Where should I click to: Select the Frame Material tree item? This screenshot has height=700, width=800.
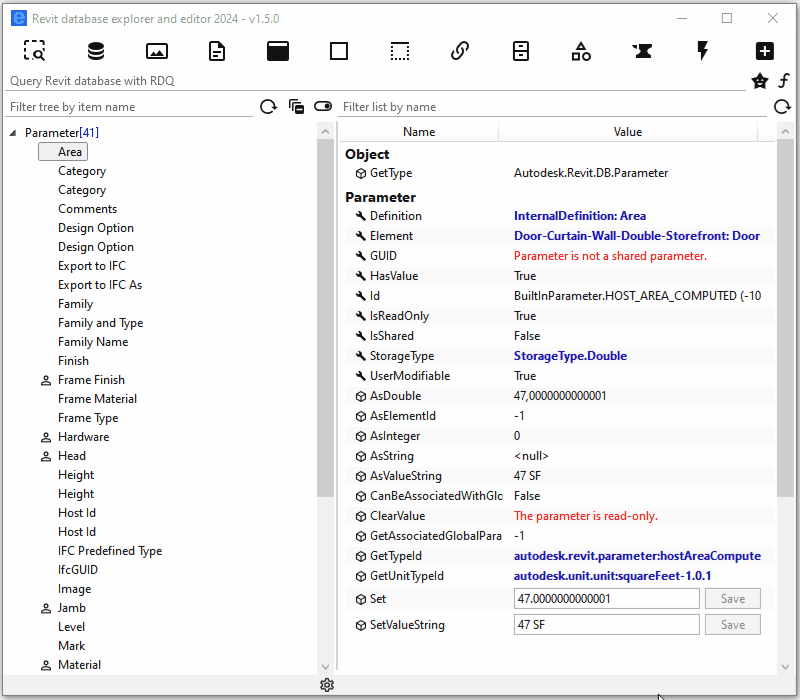[x=97, y=398]
